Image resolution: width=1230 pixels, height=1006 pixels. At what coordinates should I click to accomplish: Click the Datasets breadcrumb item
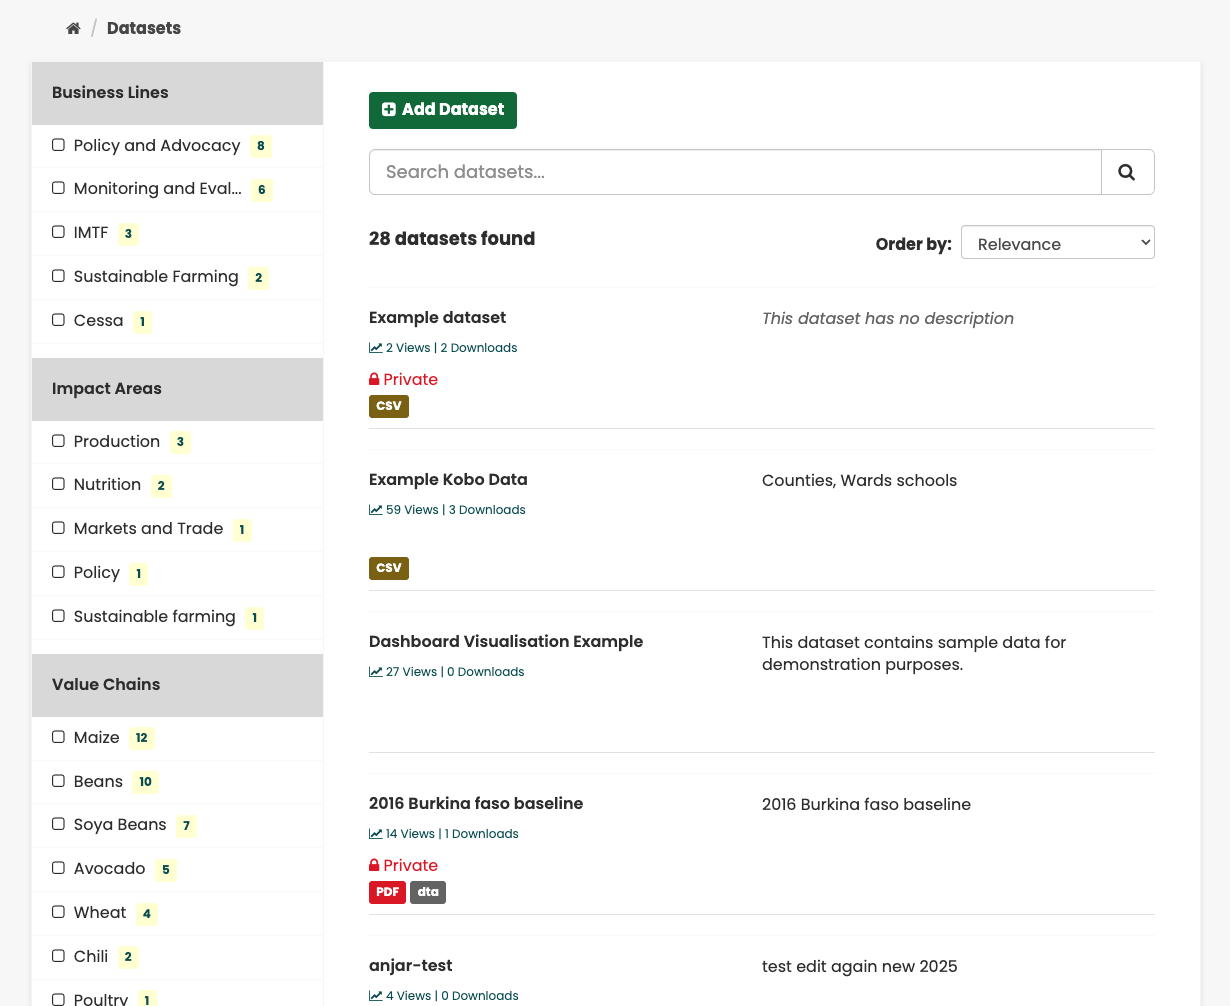tap(144, 28)
